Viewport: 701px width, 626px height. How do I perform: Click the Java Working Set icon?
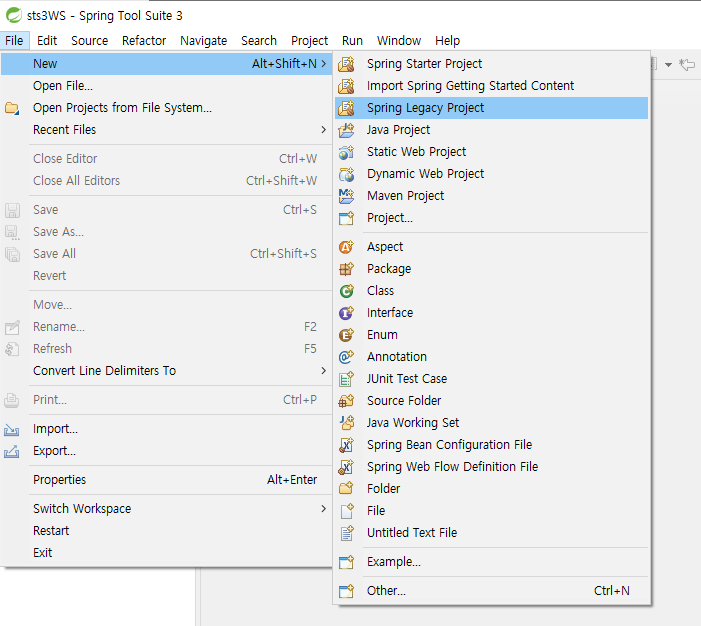[346, 423]
